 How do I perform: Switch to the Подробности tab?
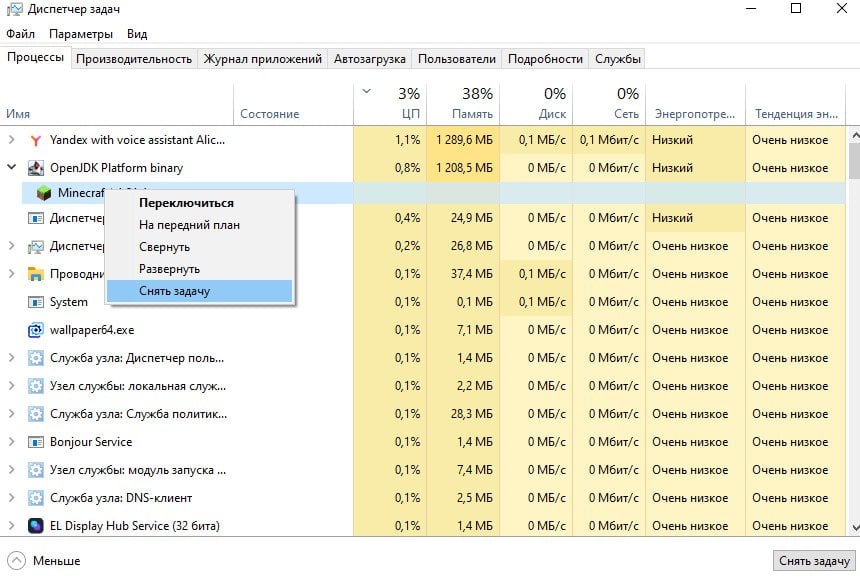(x=545, y=59)
